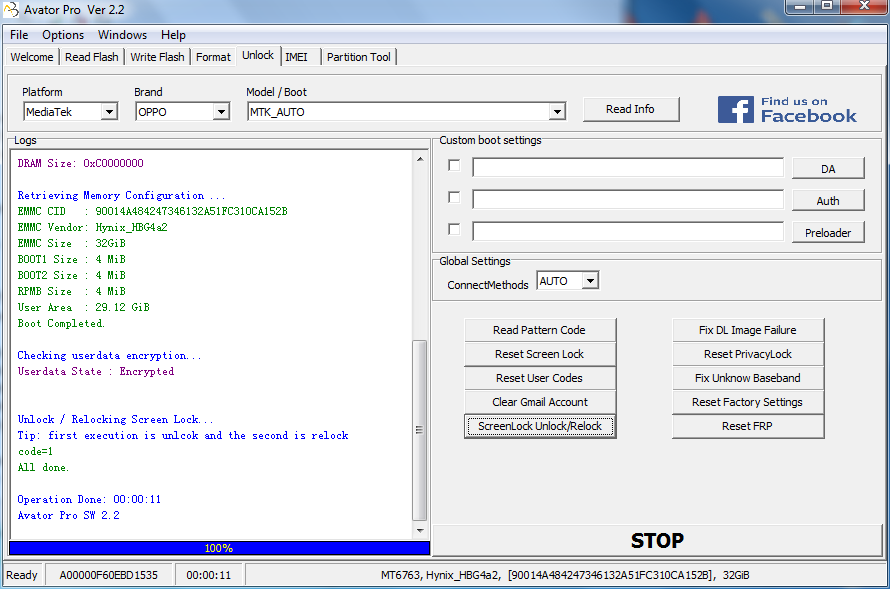
Task: Click the Fix Unknow Baseband button
Action: point(748,378)
